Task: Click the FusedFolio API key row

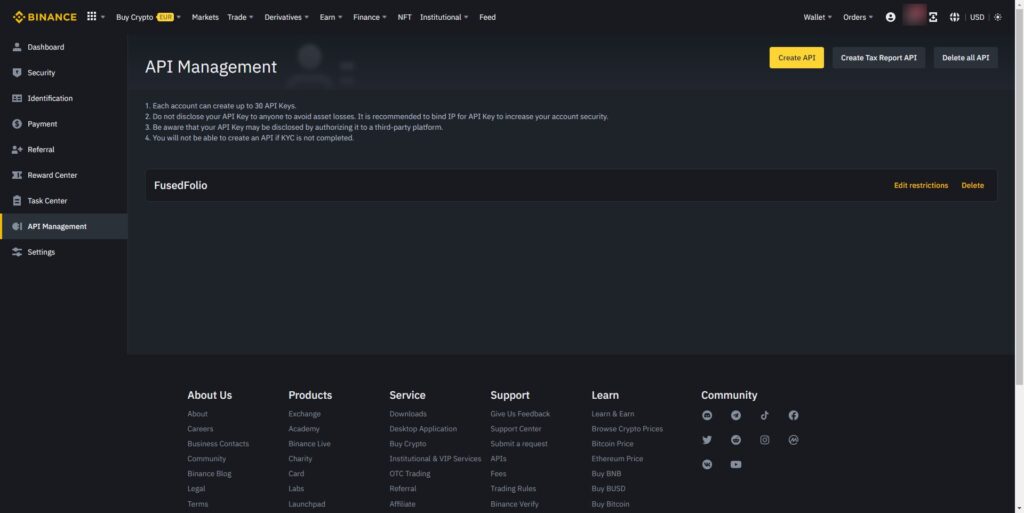Action: pyautogui.click(x=571, y=185)
